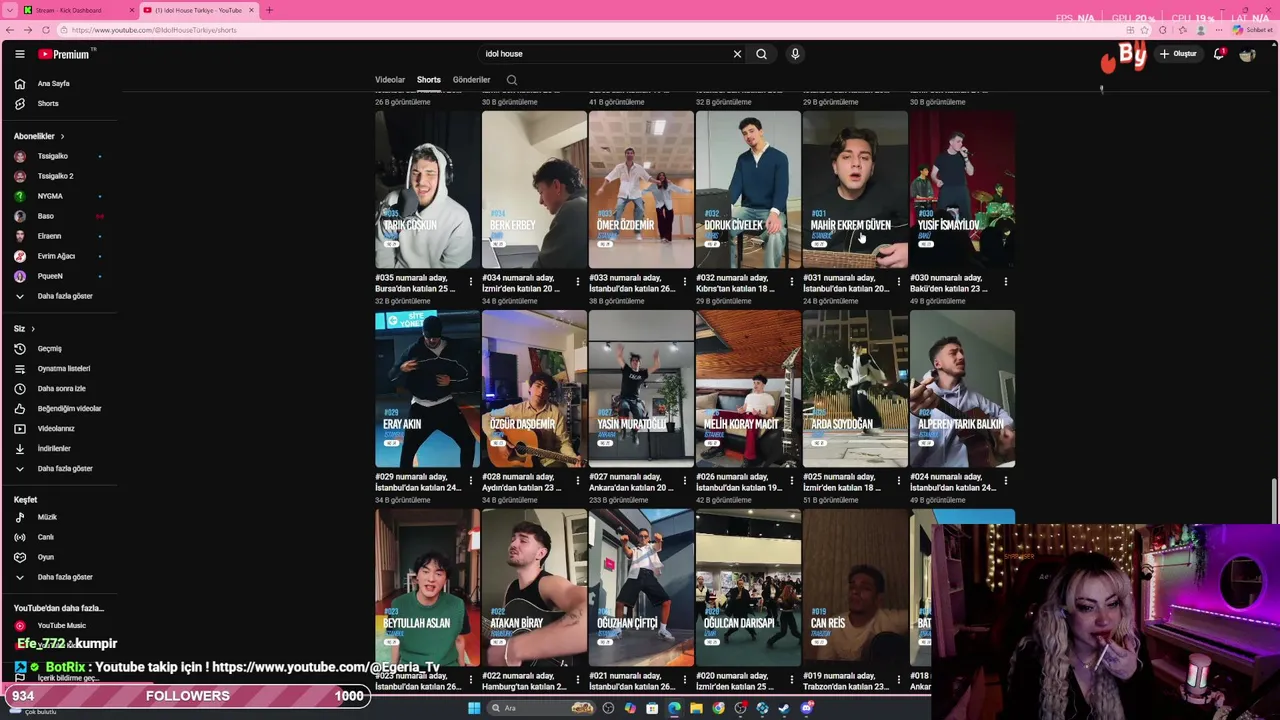Open options menu for #034 Berk Erbey short
Viewport: 1280px width, 720px height.
click(x=578, y=282)
